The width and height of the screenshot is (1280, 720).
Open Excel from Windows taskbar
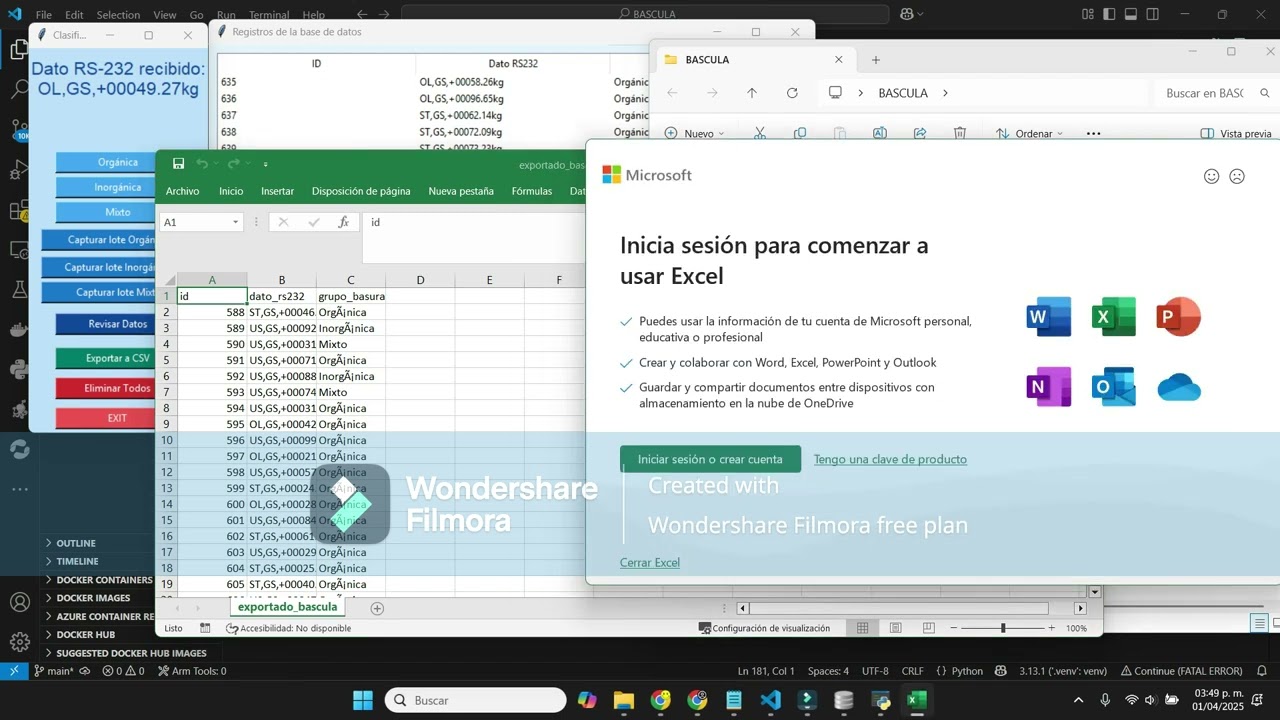click(x=917, y=700)
